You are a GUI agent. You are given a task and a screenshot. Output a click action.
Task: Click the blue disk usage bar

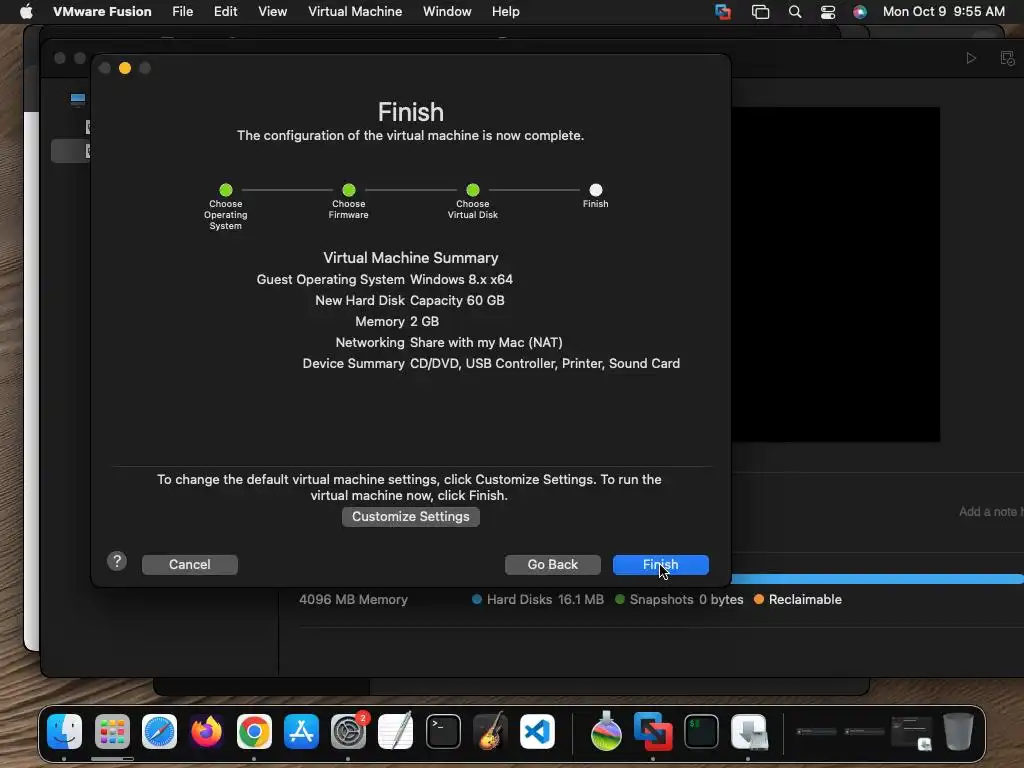[877, 579]
